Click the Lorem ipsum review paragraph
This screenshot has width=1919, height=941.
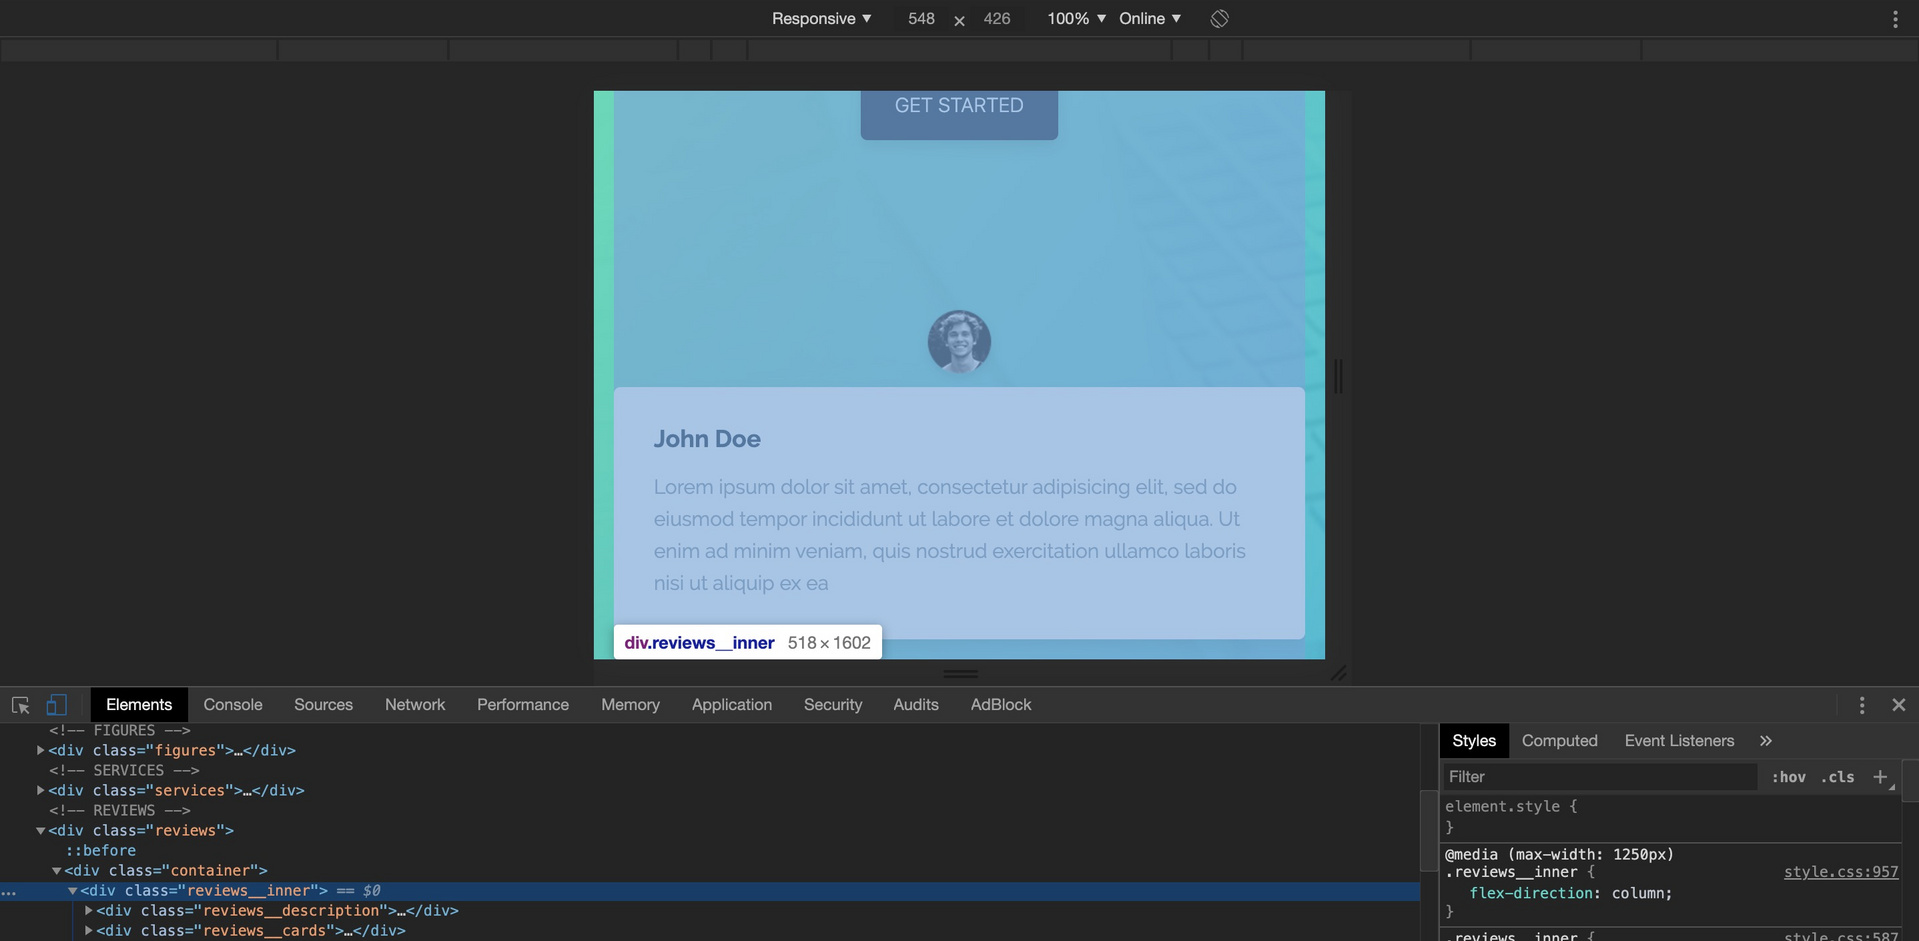click(x=950, y=535)
